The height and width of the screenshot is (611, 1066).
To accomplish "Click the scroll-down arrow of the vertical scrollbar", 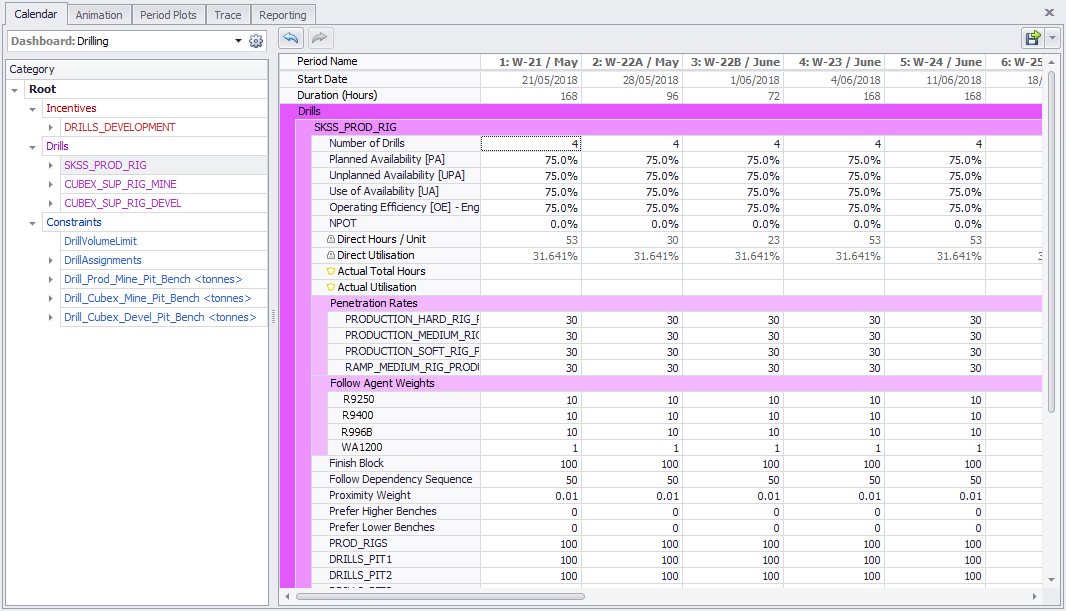I will pos(1050,579).
